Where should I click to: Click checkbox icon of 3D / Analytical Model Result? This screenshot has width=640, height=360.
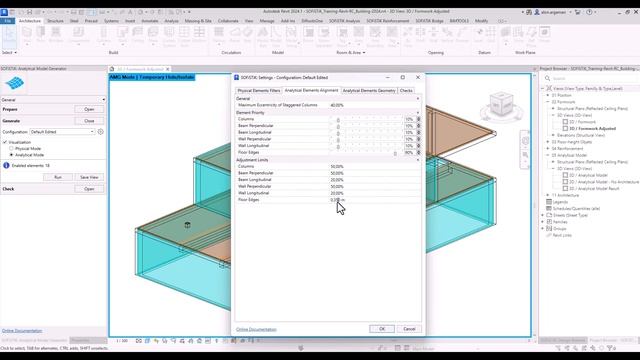pyautogui.click(x=565, y=189)
